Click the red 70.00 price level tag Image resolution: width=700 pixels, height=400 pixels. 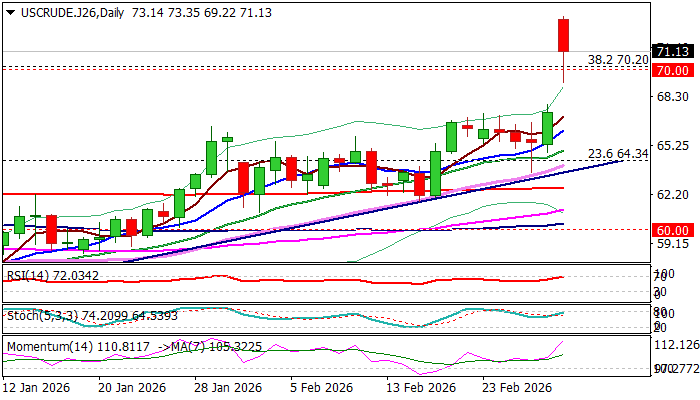[670, 71]
